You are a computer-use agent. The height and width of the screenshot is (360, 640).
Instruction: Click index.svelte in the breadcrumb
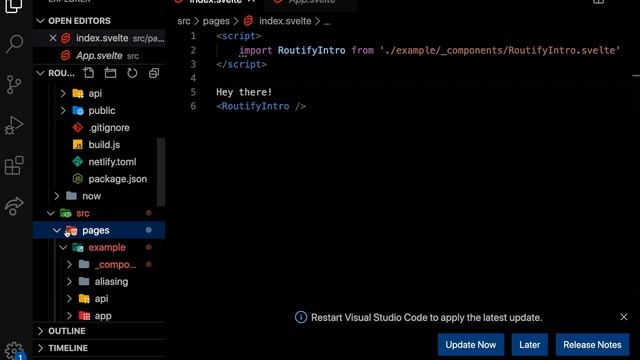pos(285,21)
